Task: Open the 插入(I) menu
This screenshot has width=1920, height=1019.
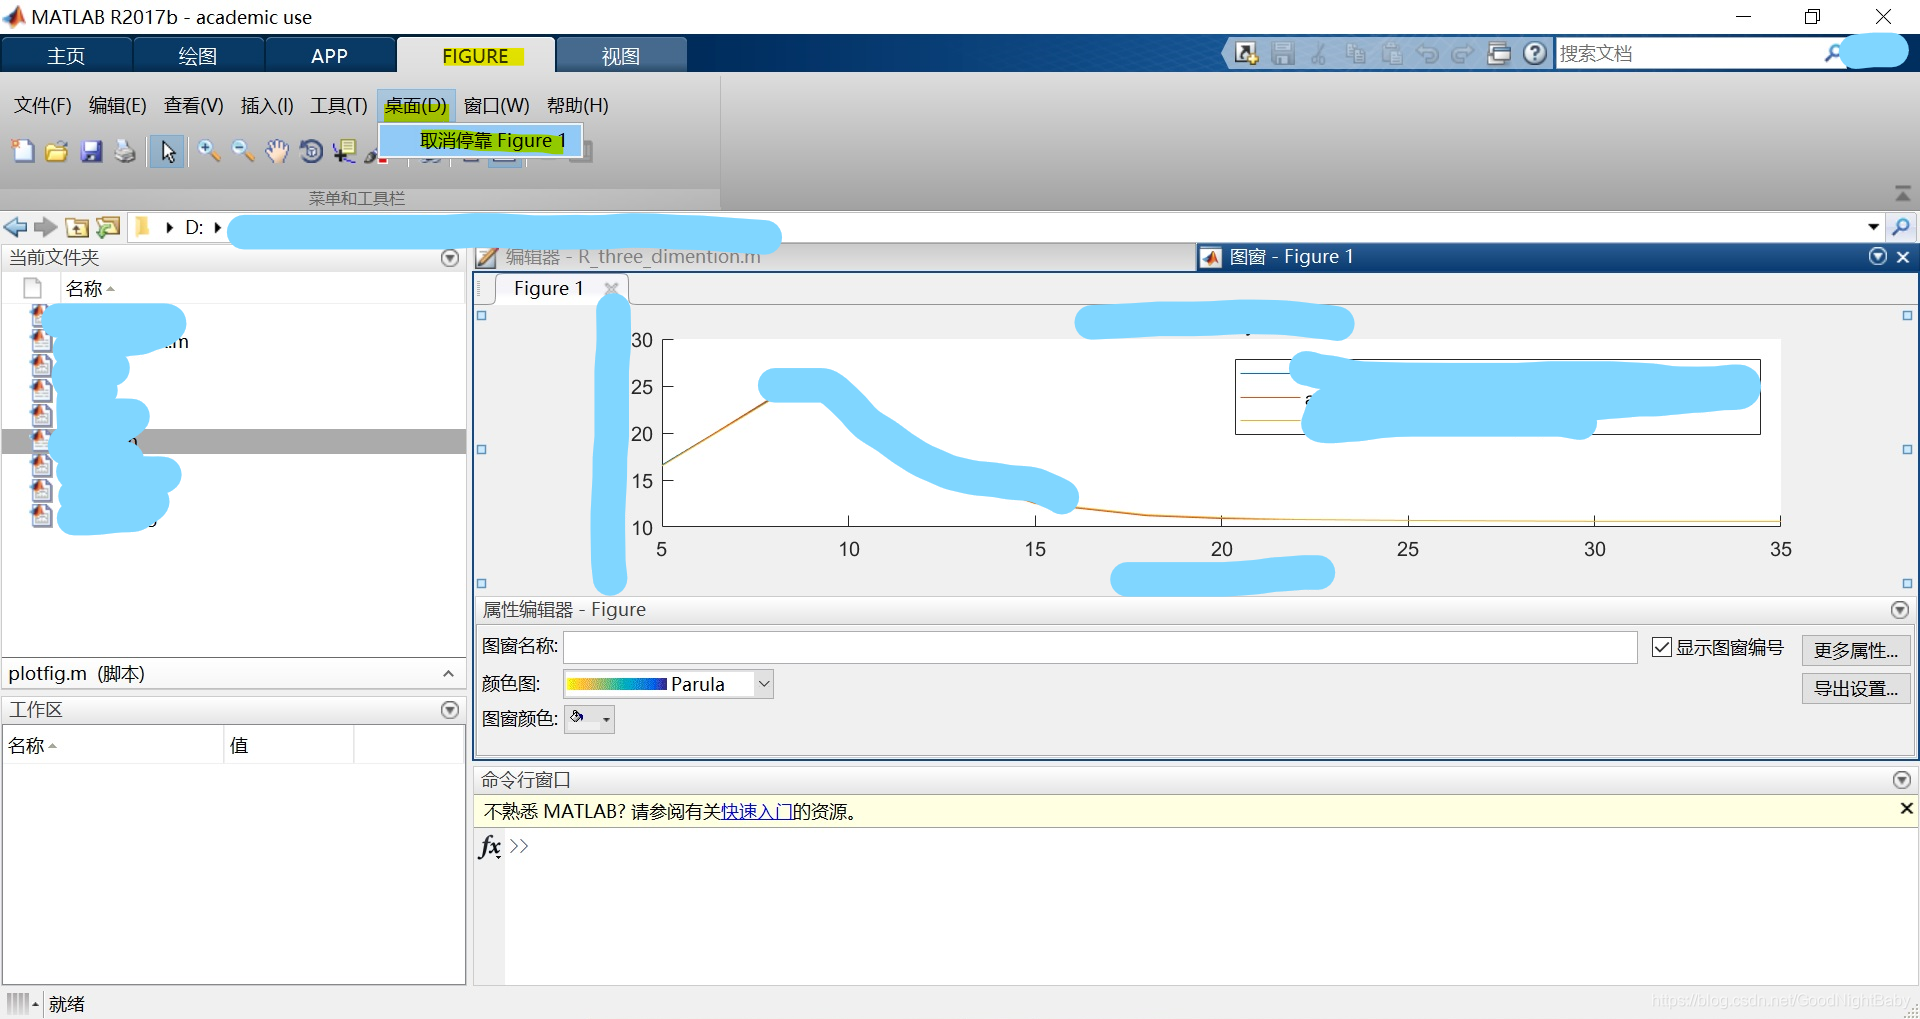Action: [x=267, y=105]
